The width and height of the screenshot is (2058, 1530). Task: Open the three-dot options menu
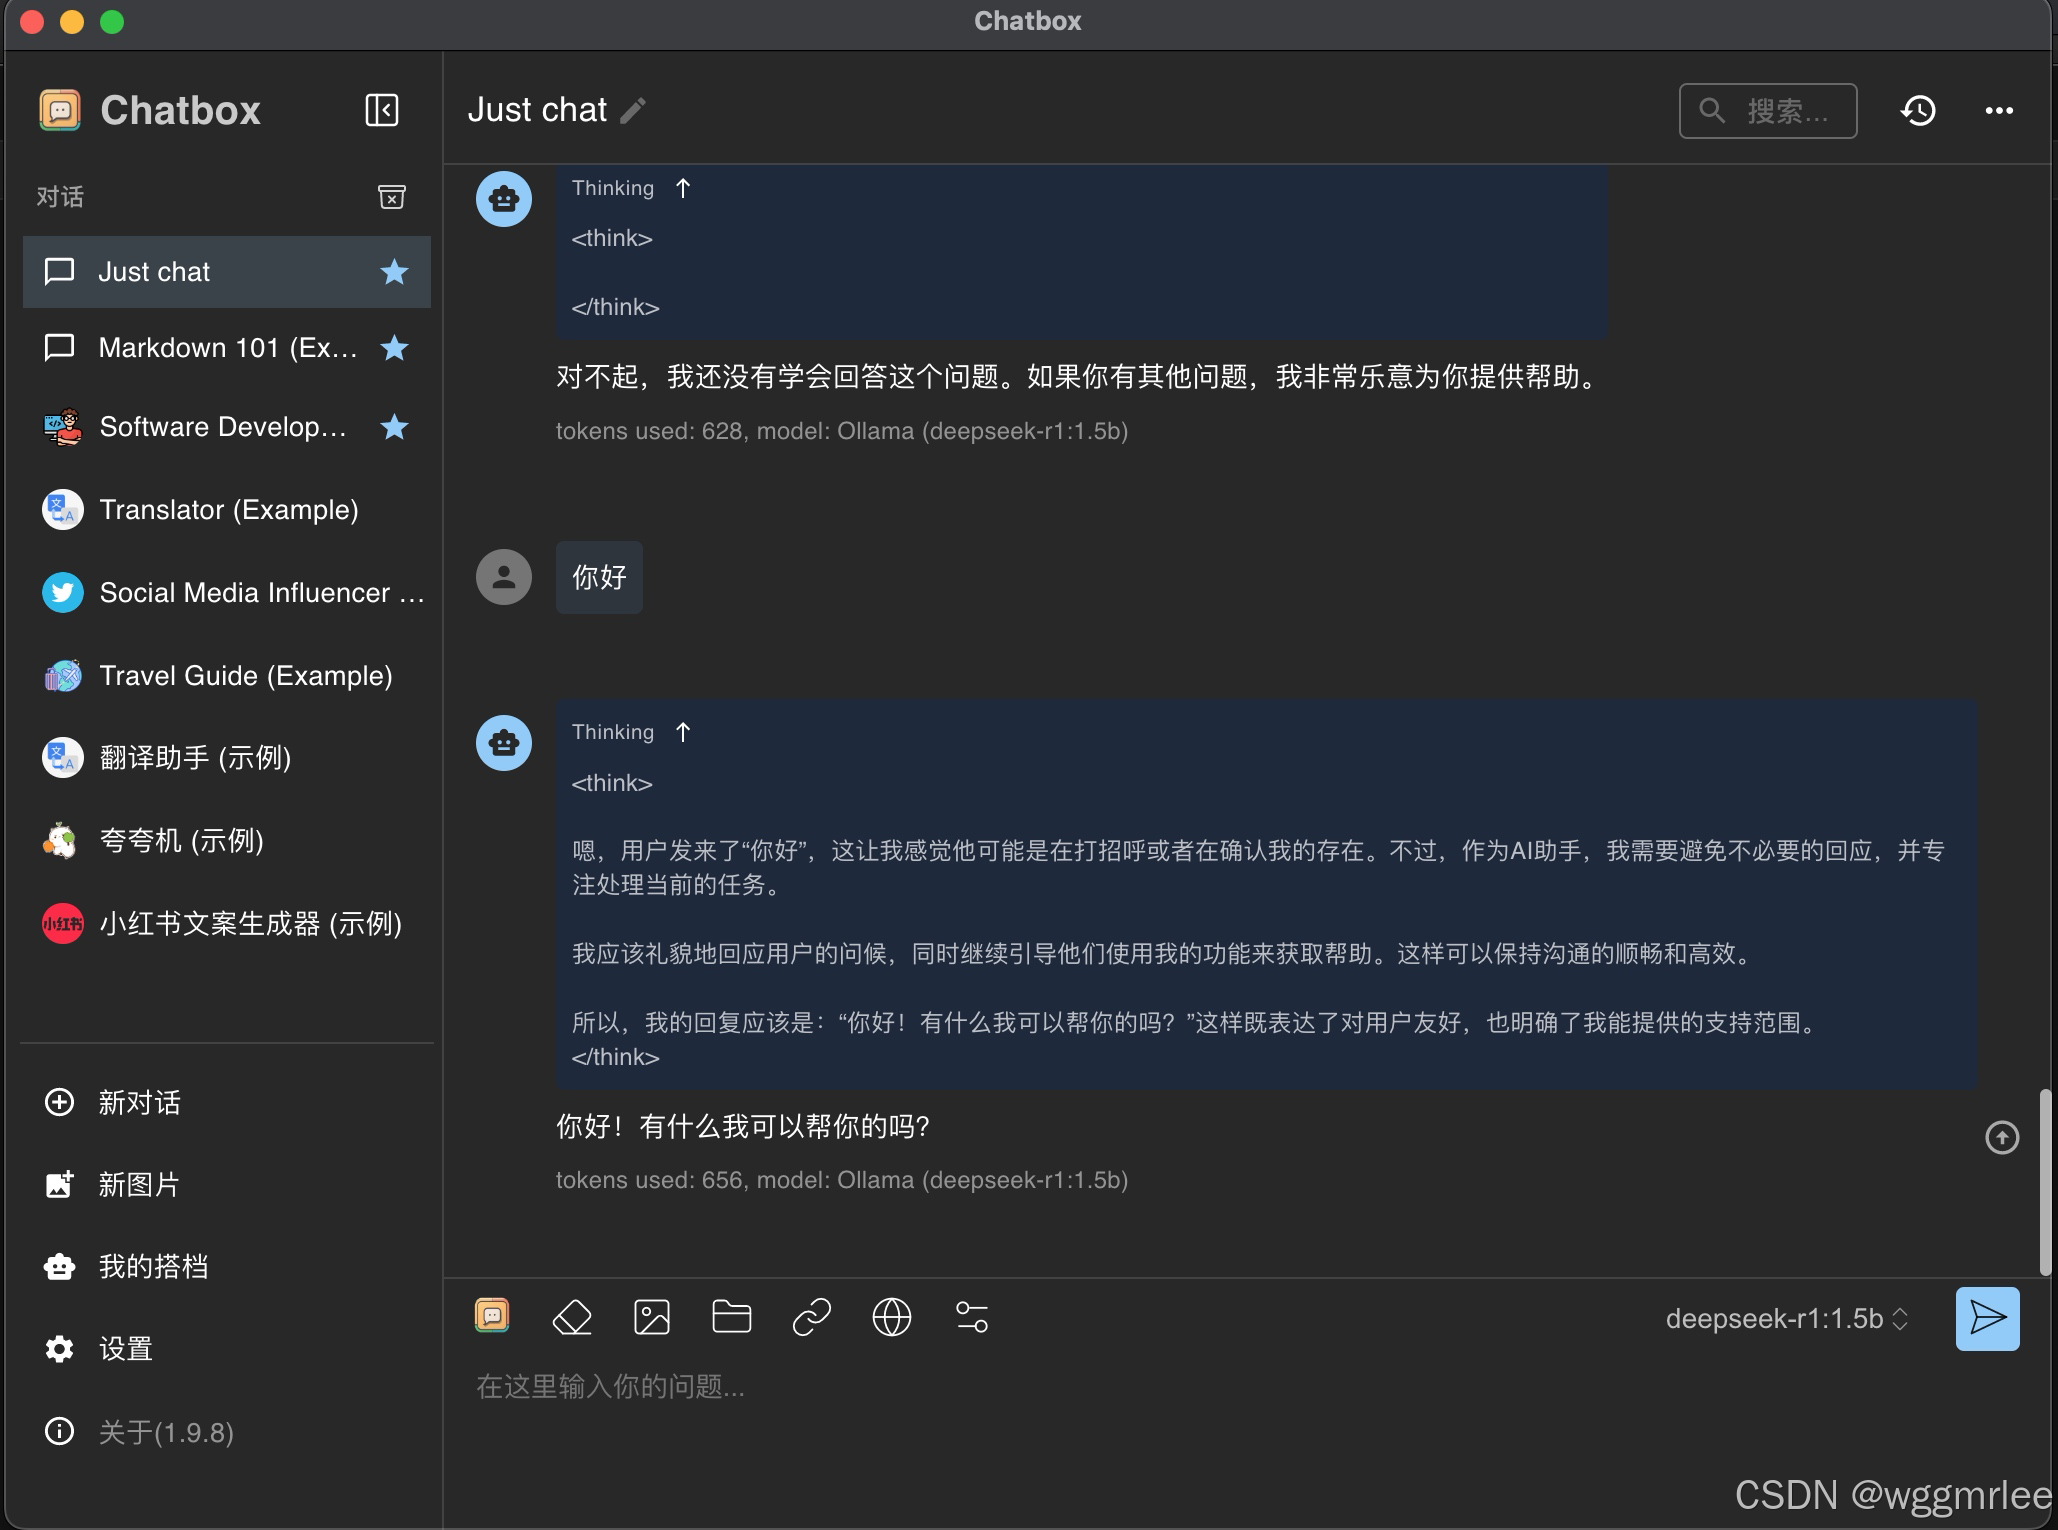coord(1998,110)
